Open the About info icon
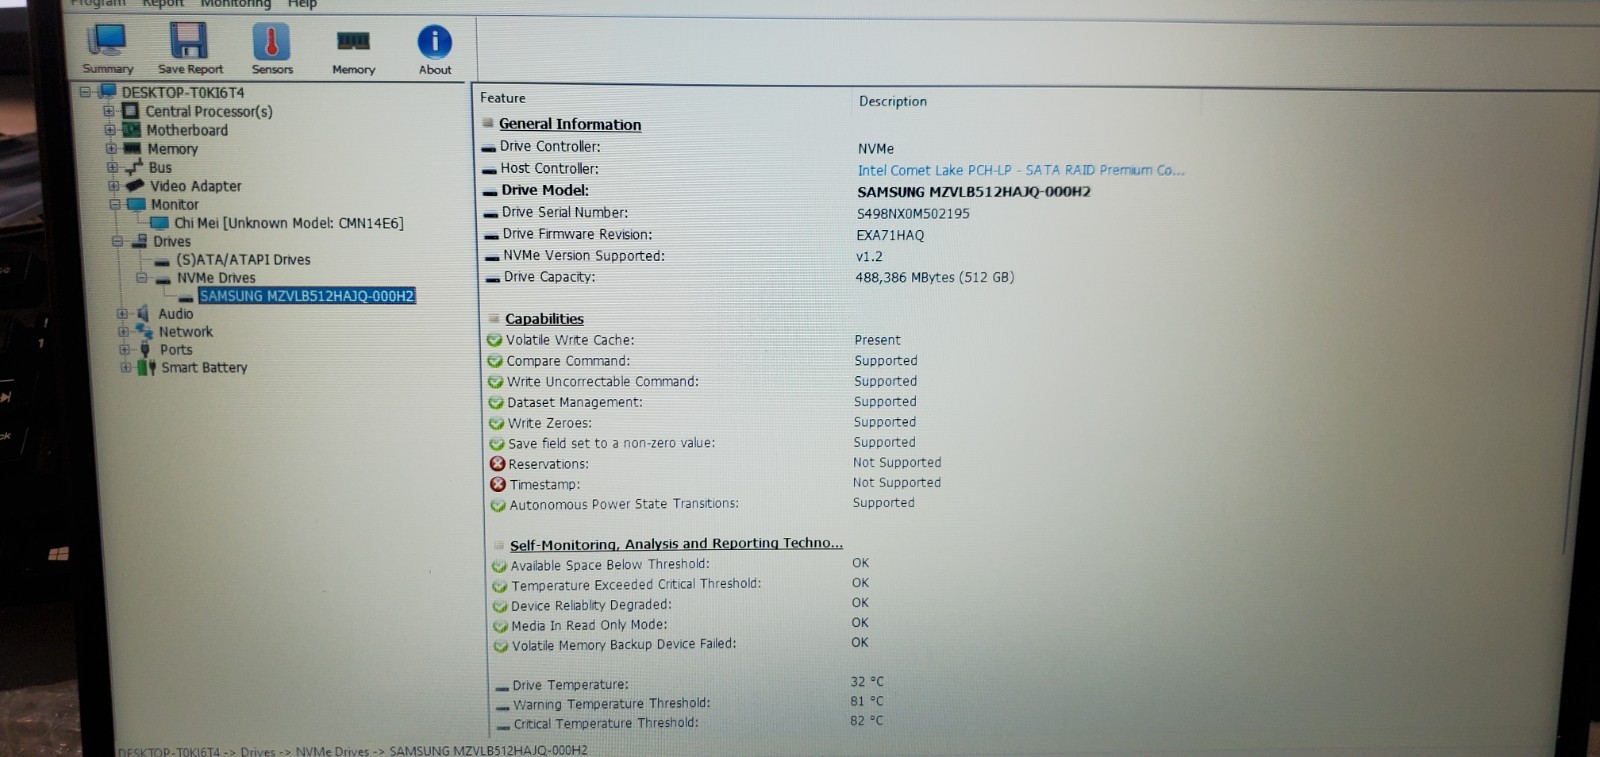 [435, 50]
